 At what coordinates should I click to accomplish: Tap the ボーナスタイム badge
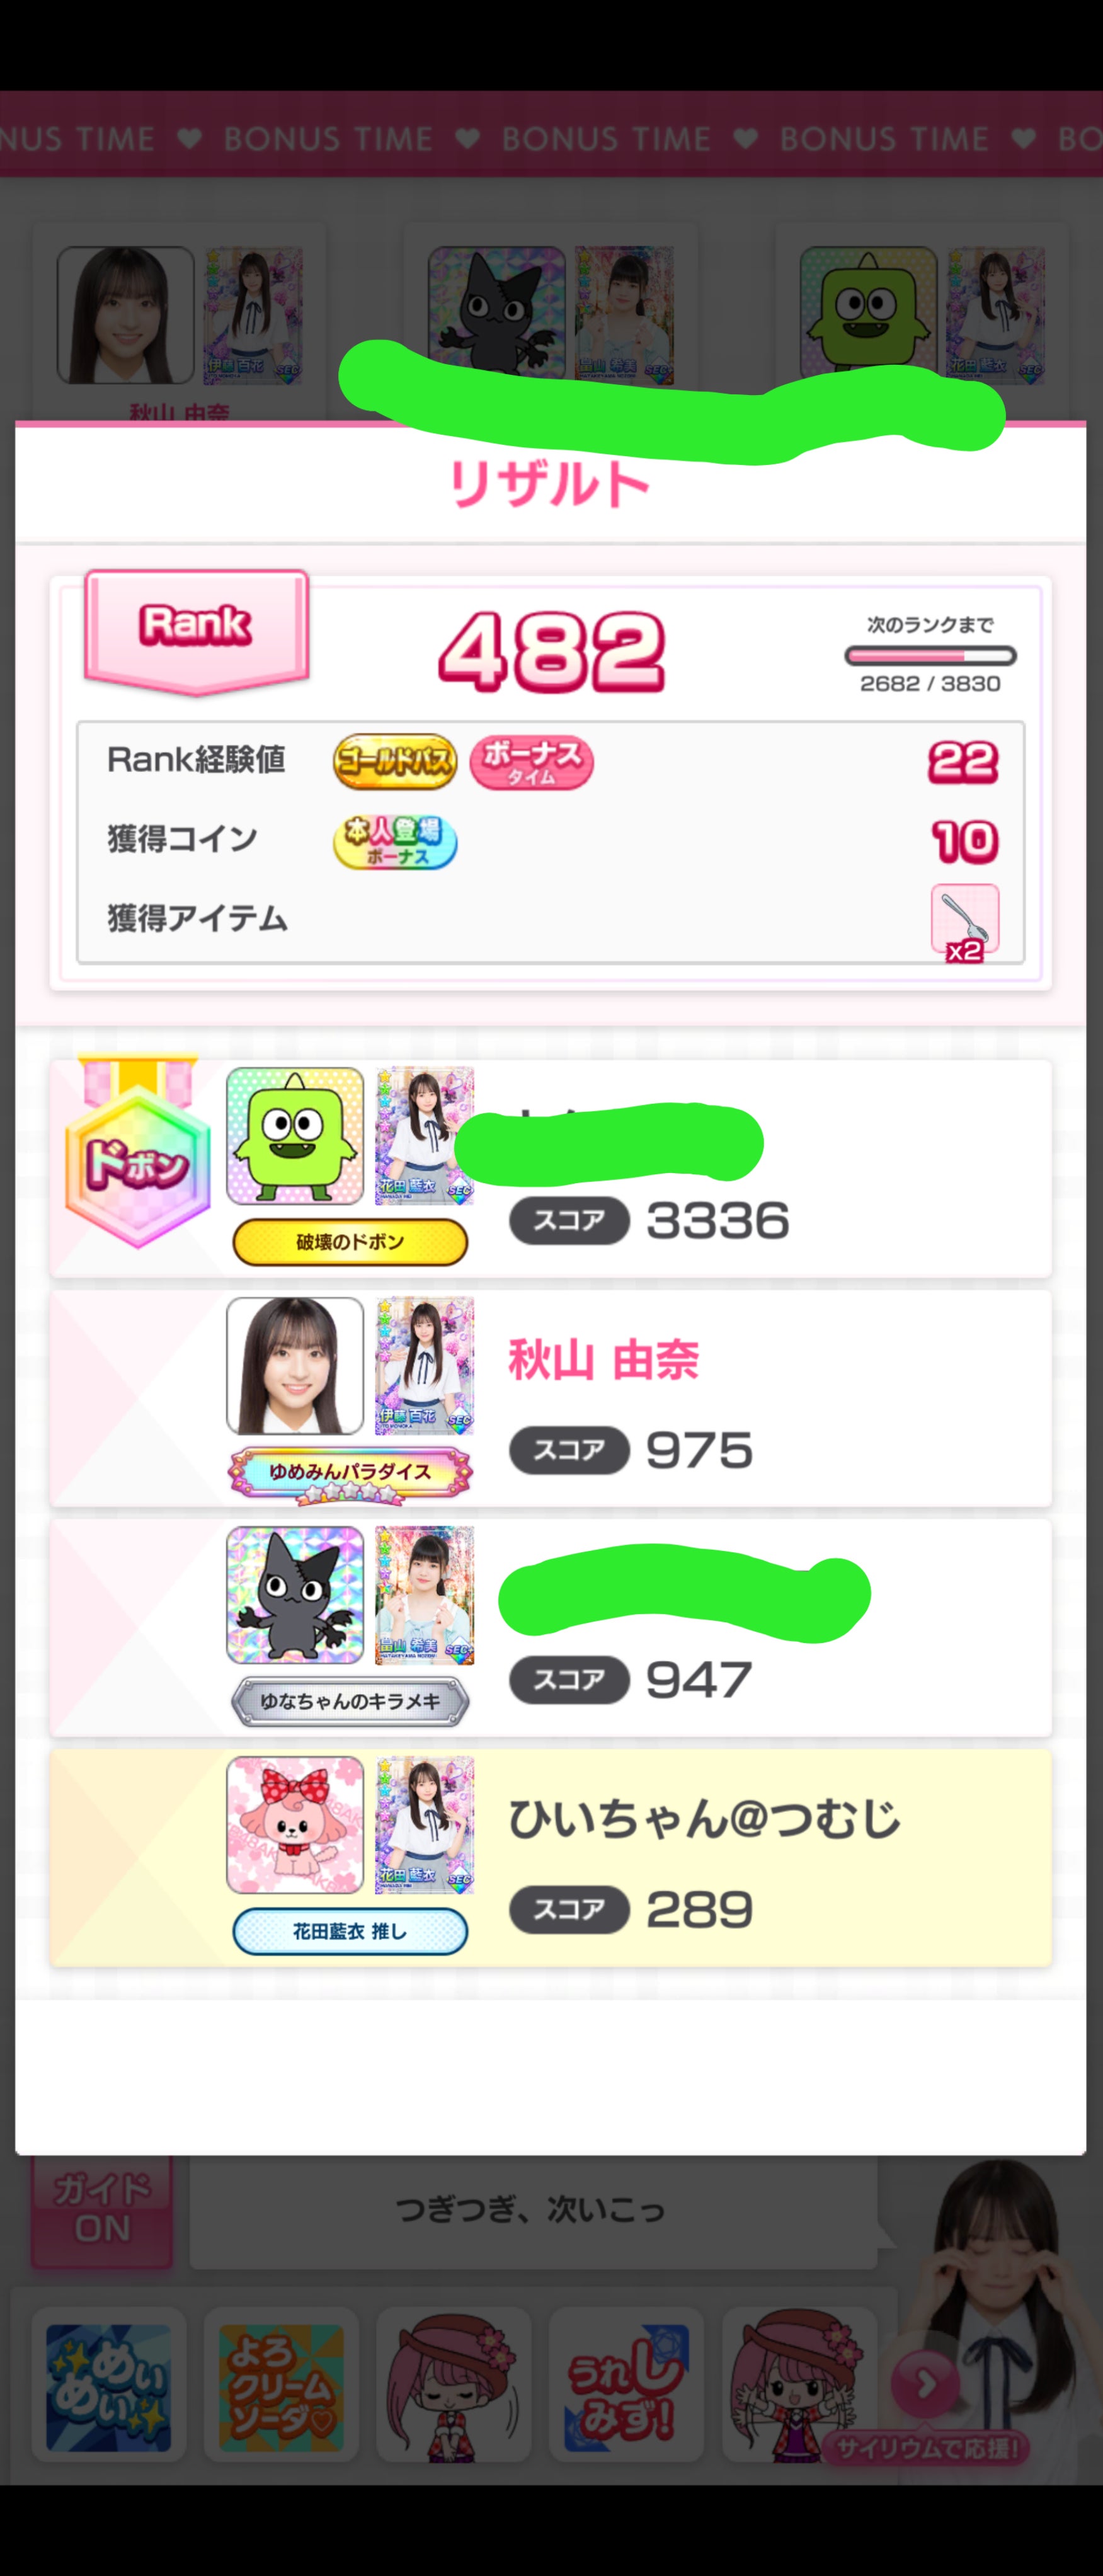click(531, 762)
